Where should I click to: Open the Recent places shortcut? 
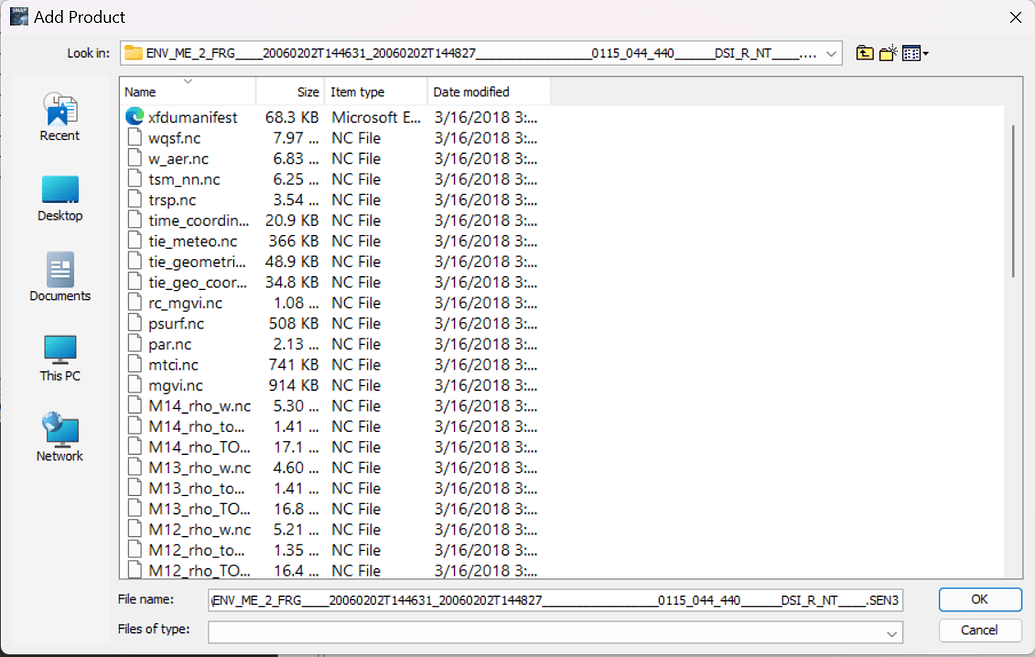click(x=60, y=117)
